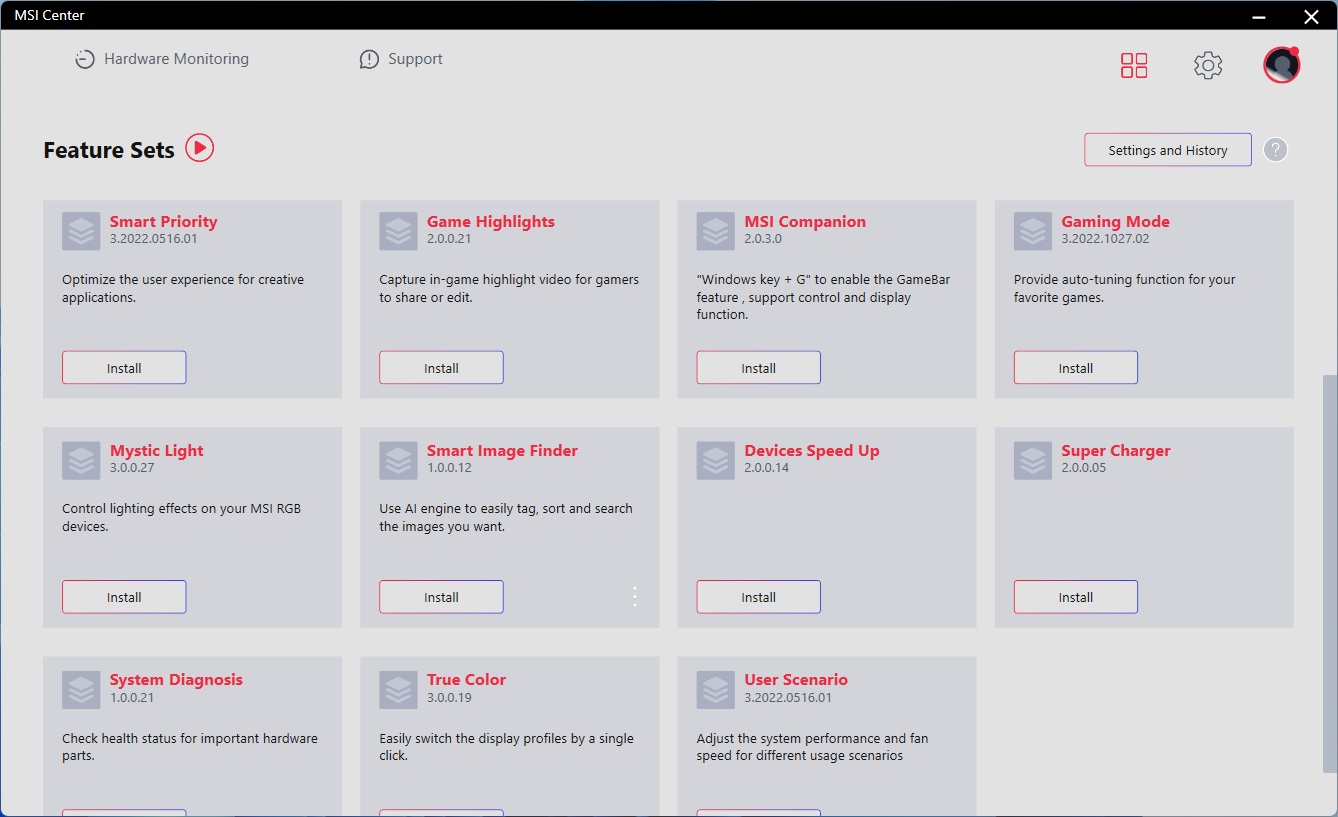Click the Mystic Light stack icon
Screen dimensions: 1338x817
pos(81,460)
